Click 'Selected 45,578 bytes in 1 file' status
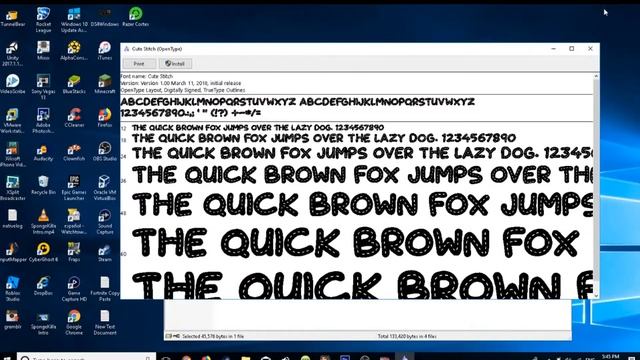Screen dimensions: 640x360 213,336
